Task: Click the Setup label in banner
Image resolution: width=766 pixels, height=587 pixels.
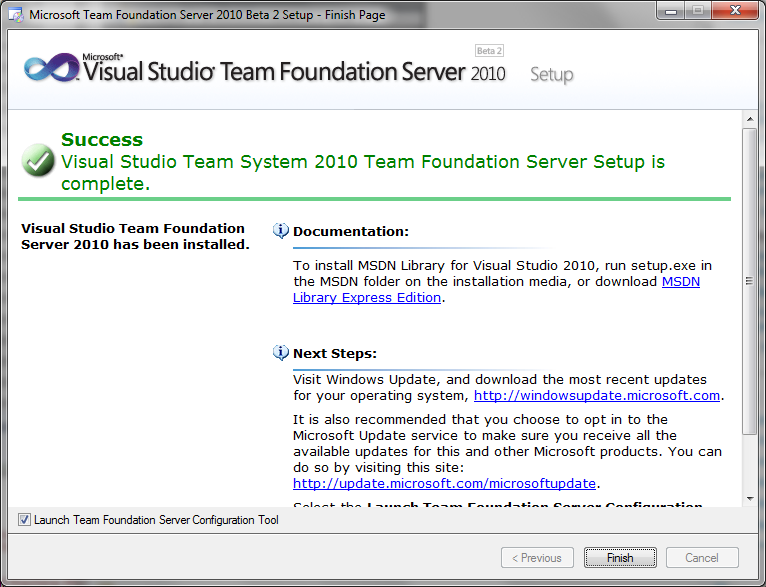Action: pos(552,75)
